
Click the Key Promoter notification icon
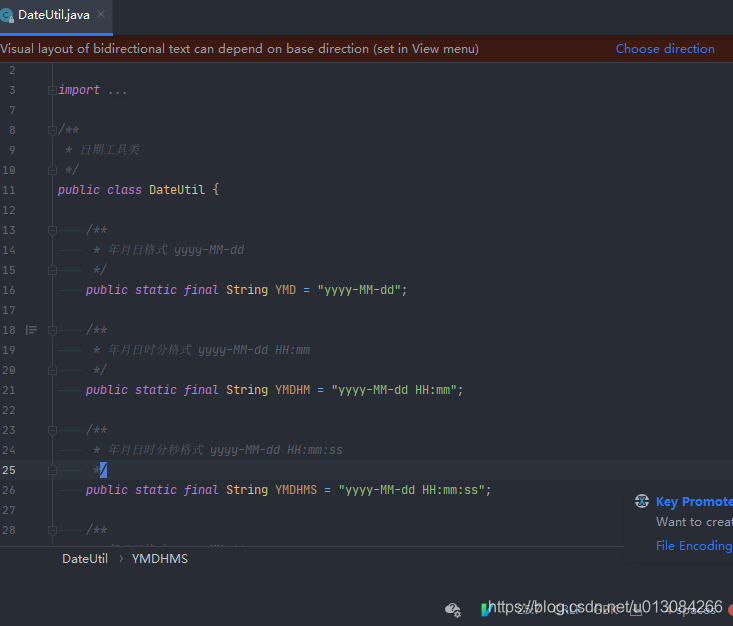642,501
